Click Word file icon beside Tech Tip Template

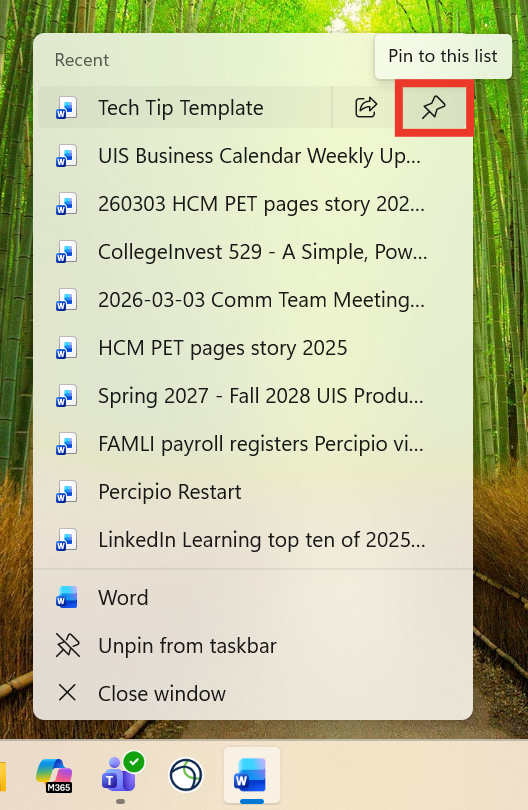[x=67, y=108]
